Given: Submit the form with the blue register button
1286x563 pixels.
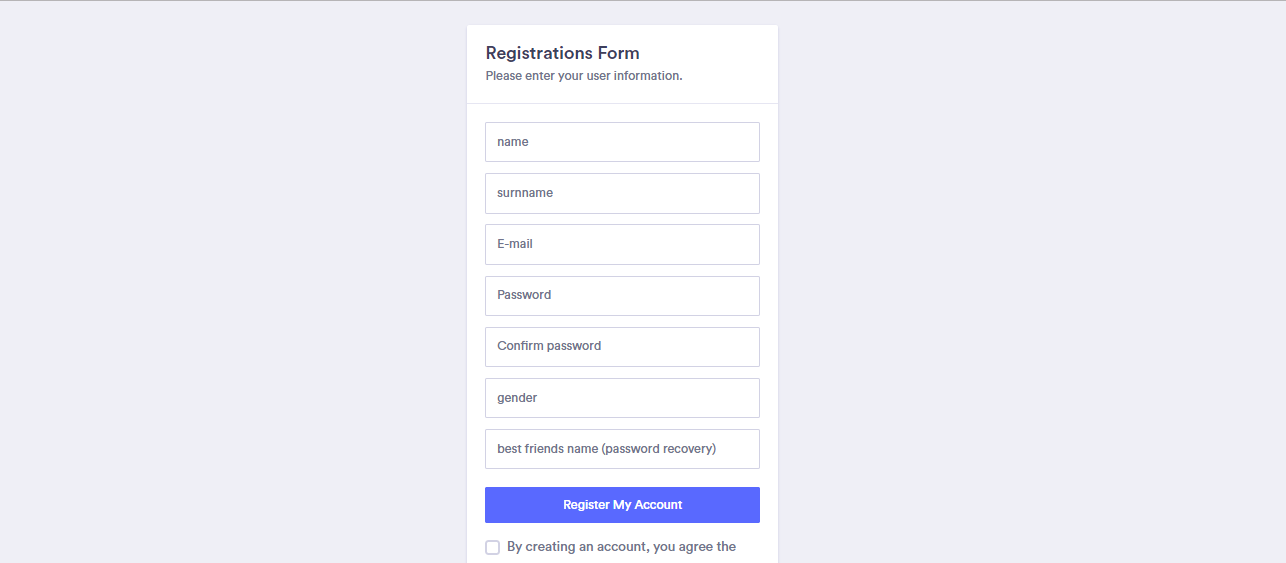Looking at the screenshot, I should (622, 505).
